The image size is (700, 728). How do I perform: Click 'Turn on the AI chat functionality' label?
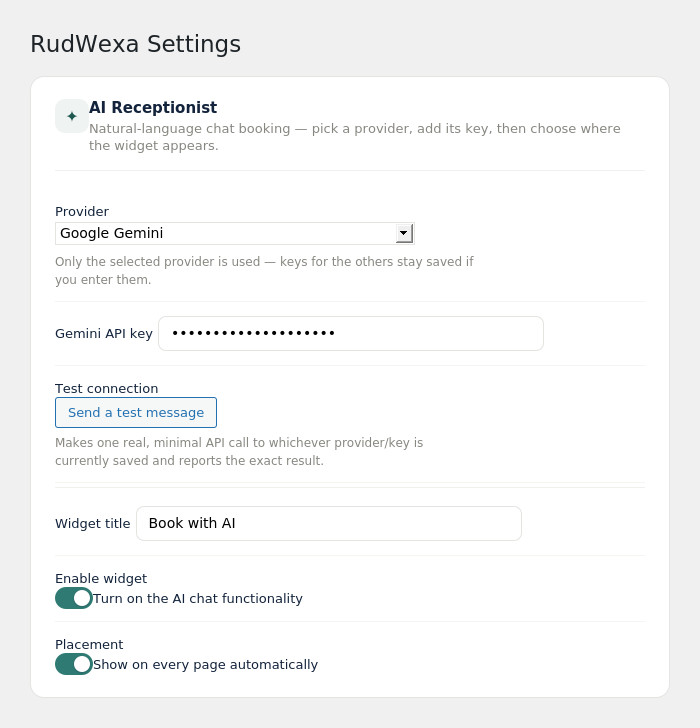click(198, 598)
